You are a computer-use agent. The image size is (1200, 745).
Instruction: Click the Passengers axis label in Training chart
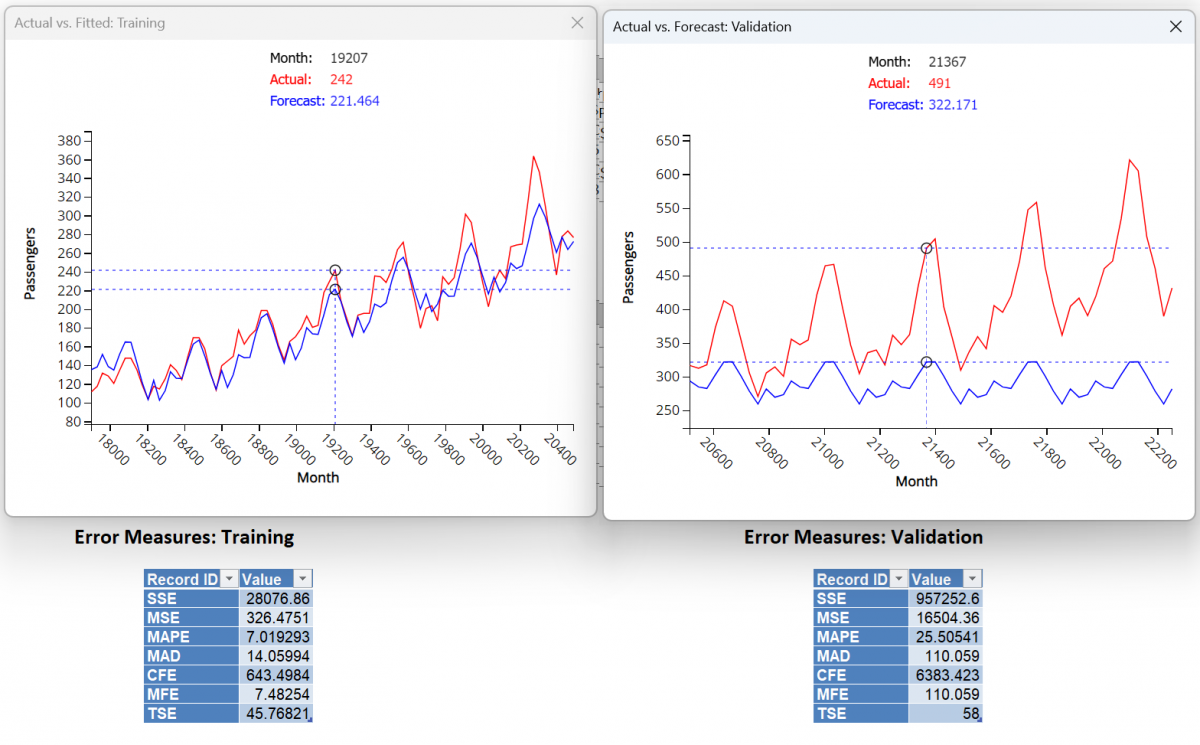click(31, 263)
